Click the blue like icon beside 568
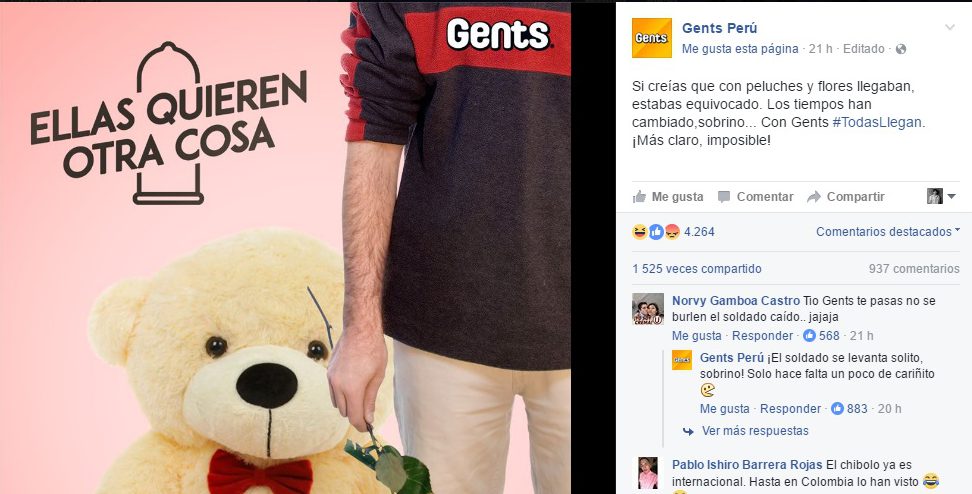This screenshot has height=494, width=972. 809,336
